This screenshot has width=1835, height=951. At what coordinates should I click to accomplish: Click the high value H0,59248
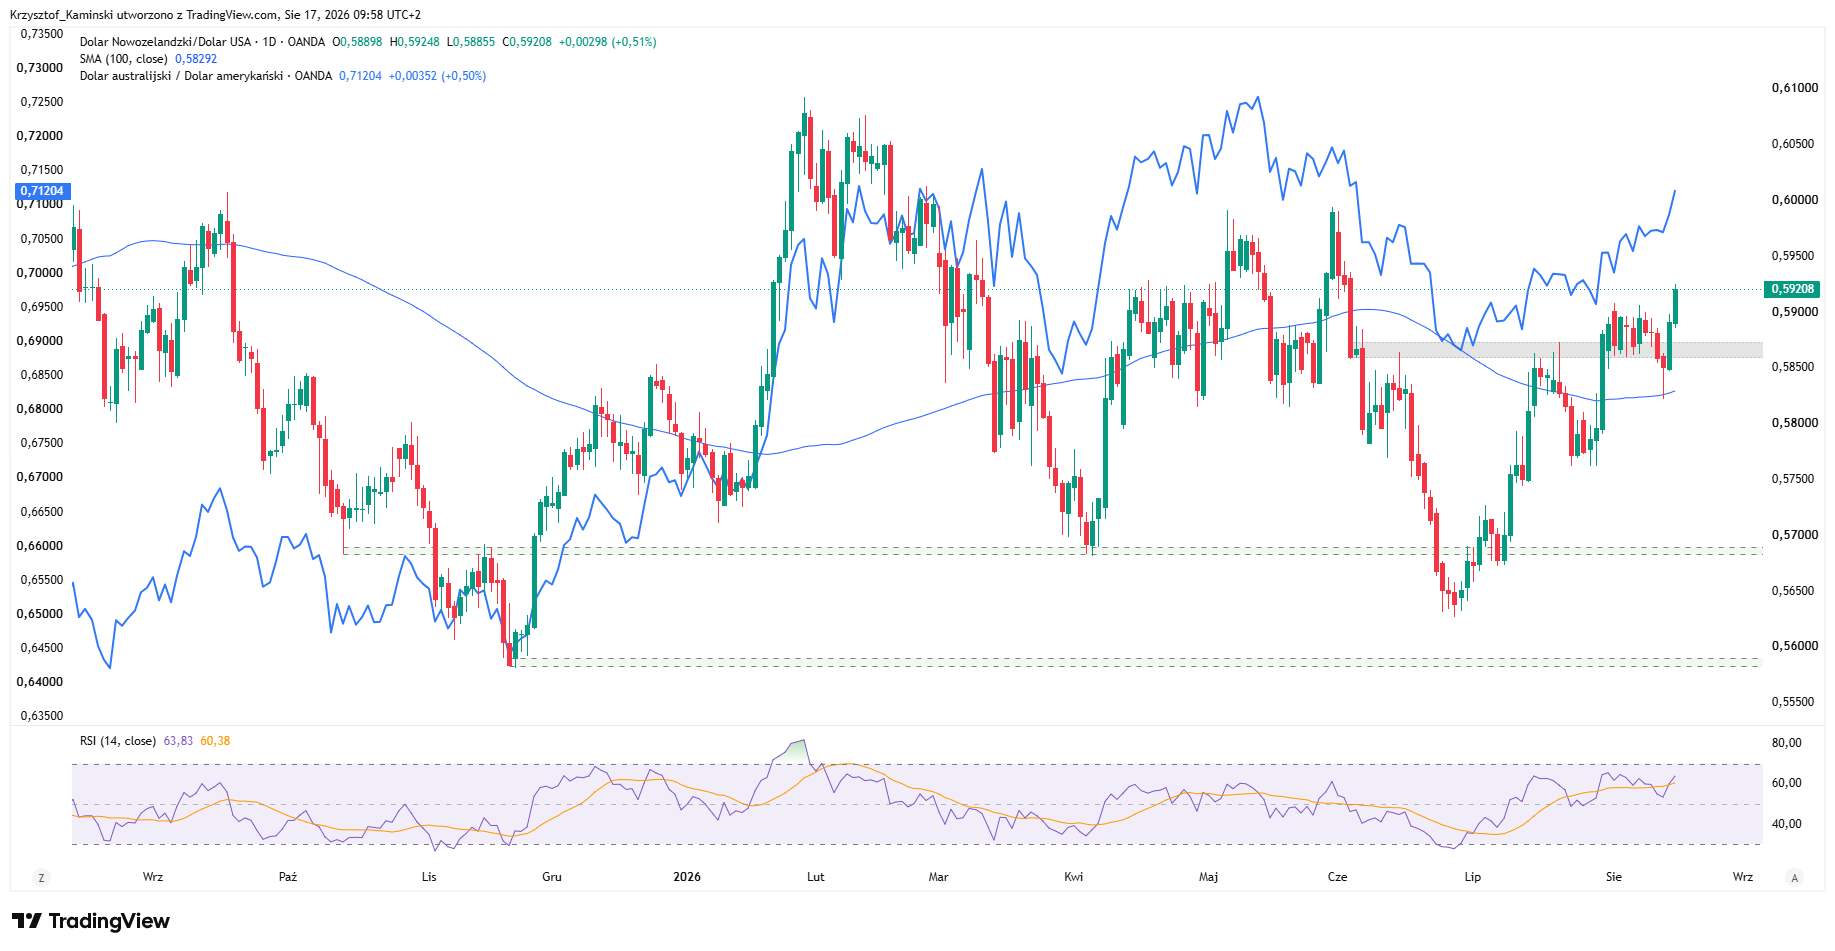coord(415,42)
